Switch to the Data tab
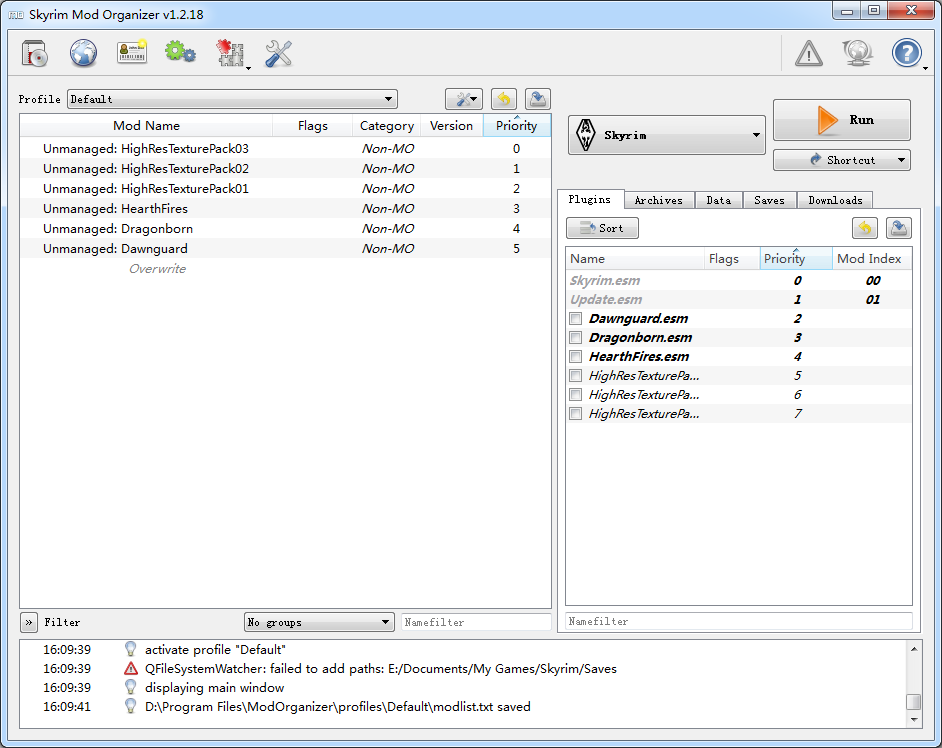This screenshot has width=942, height=748. pyautogui.click(x=719, y=201)
